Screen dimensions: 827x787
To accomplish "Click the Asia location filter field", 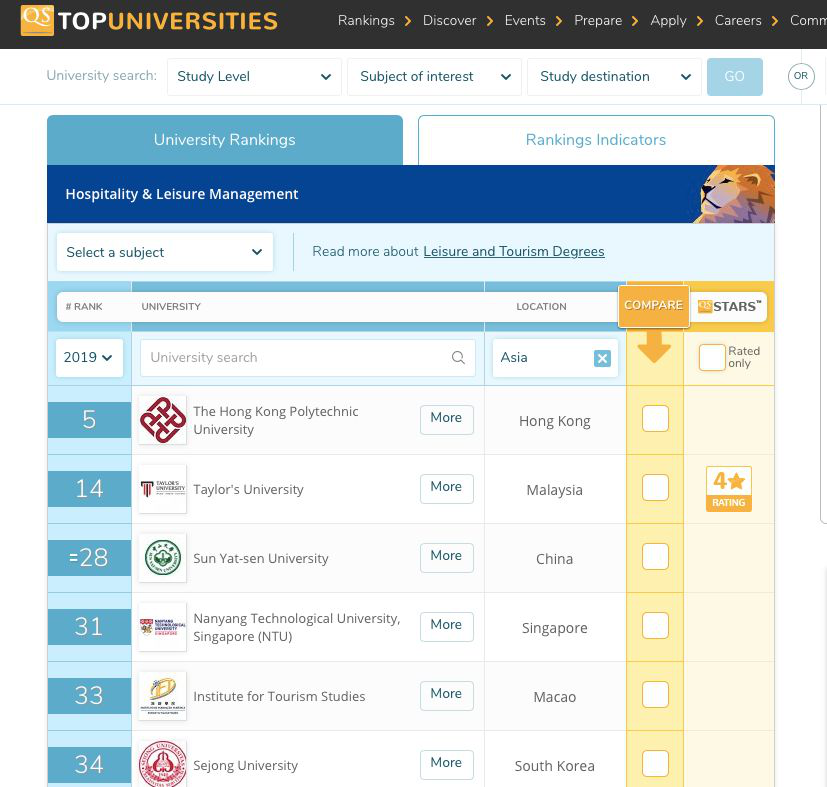I will (555, 358).
